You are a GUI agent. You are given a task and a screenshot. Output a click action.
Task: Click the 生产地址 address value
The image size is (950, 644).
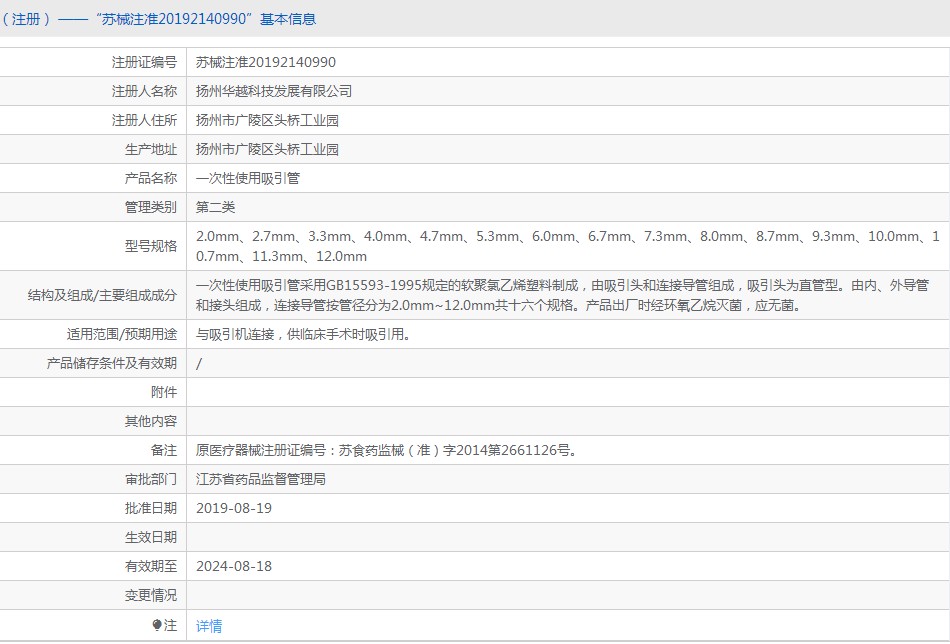click(267, 149)
